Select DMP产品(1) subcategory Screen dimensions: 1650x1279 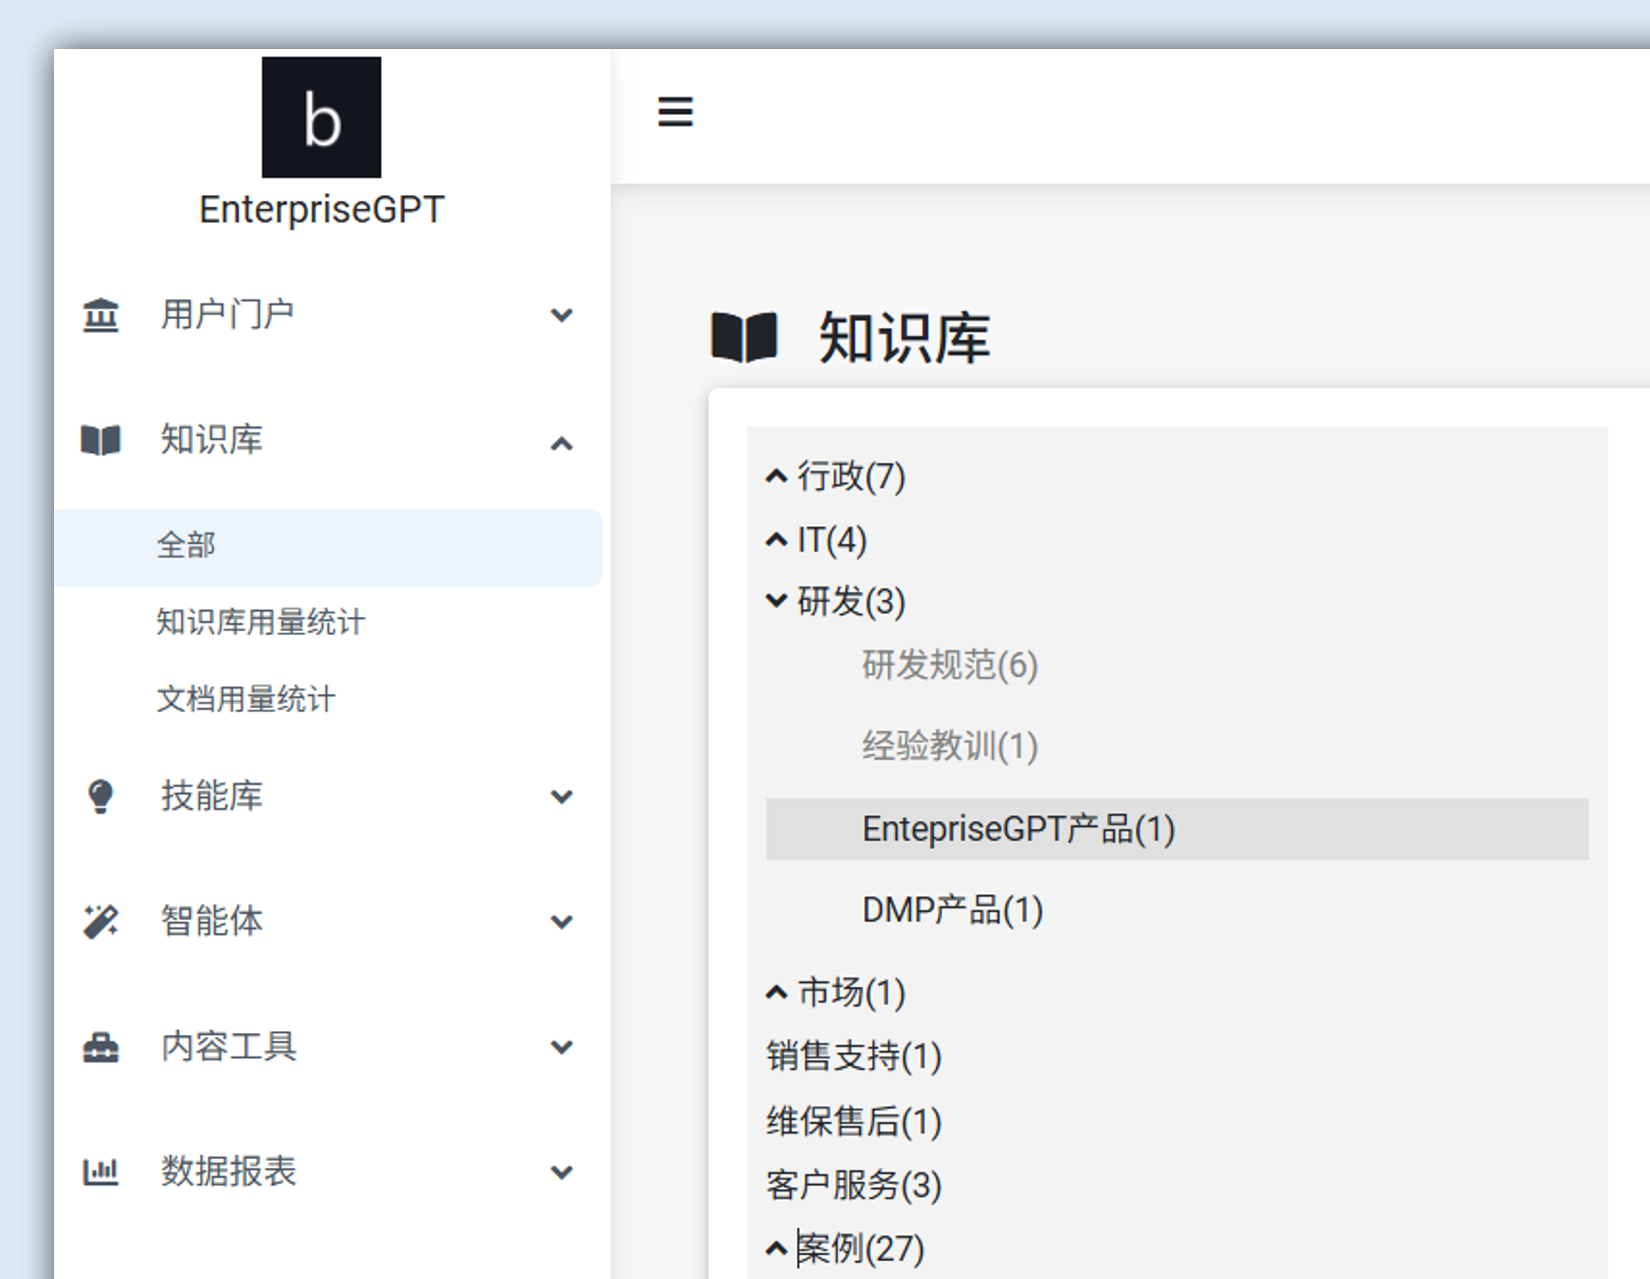click(952, 910)
